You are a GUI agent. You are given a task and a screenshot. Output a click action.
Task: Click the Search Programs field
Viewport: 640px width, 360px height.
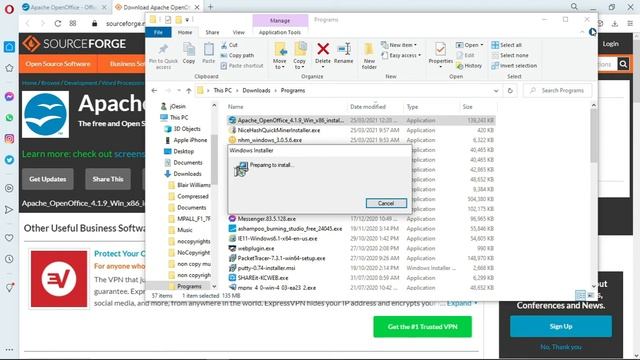pyautogui.click(x=558, y=91)
